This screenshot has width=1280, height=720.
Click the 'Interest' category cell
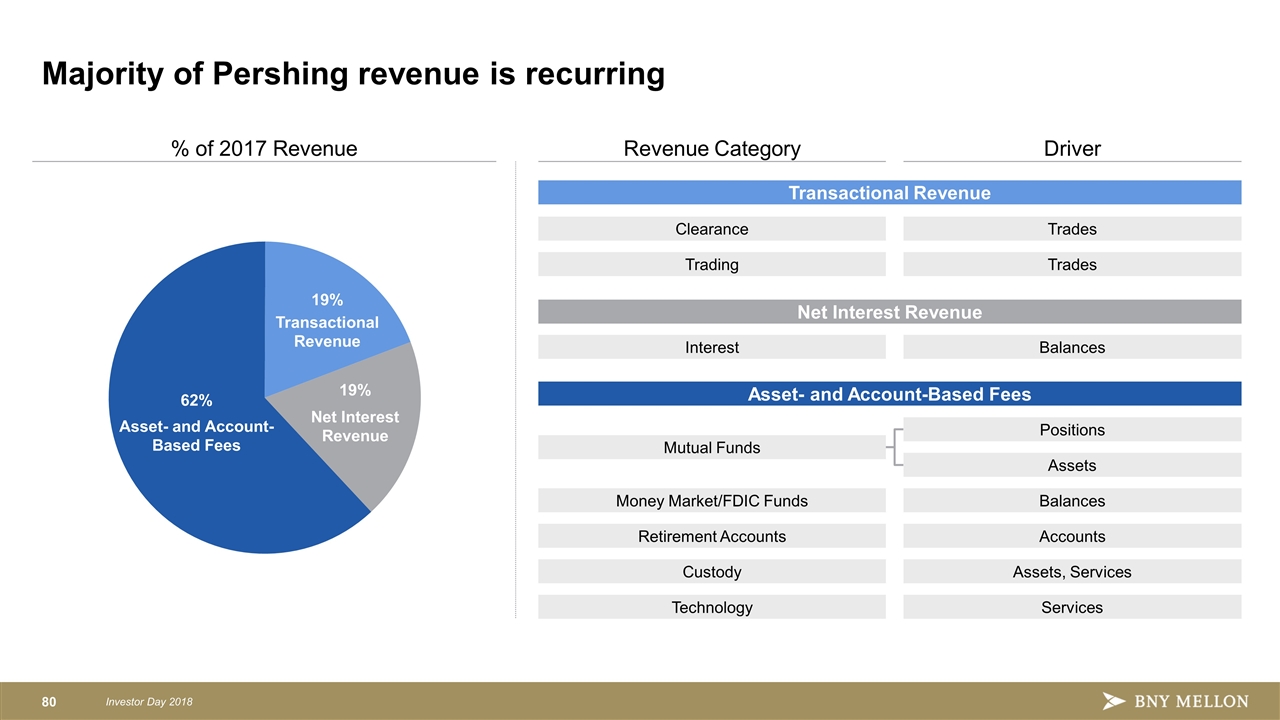click(712, 347)
